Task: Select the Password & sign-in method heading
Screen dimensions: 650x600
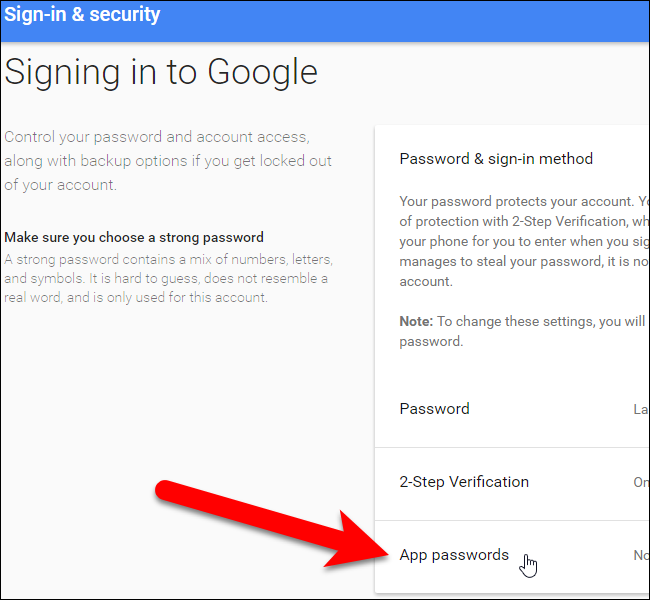Action: (x=496, y=158)
